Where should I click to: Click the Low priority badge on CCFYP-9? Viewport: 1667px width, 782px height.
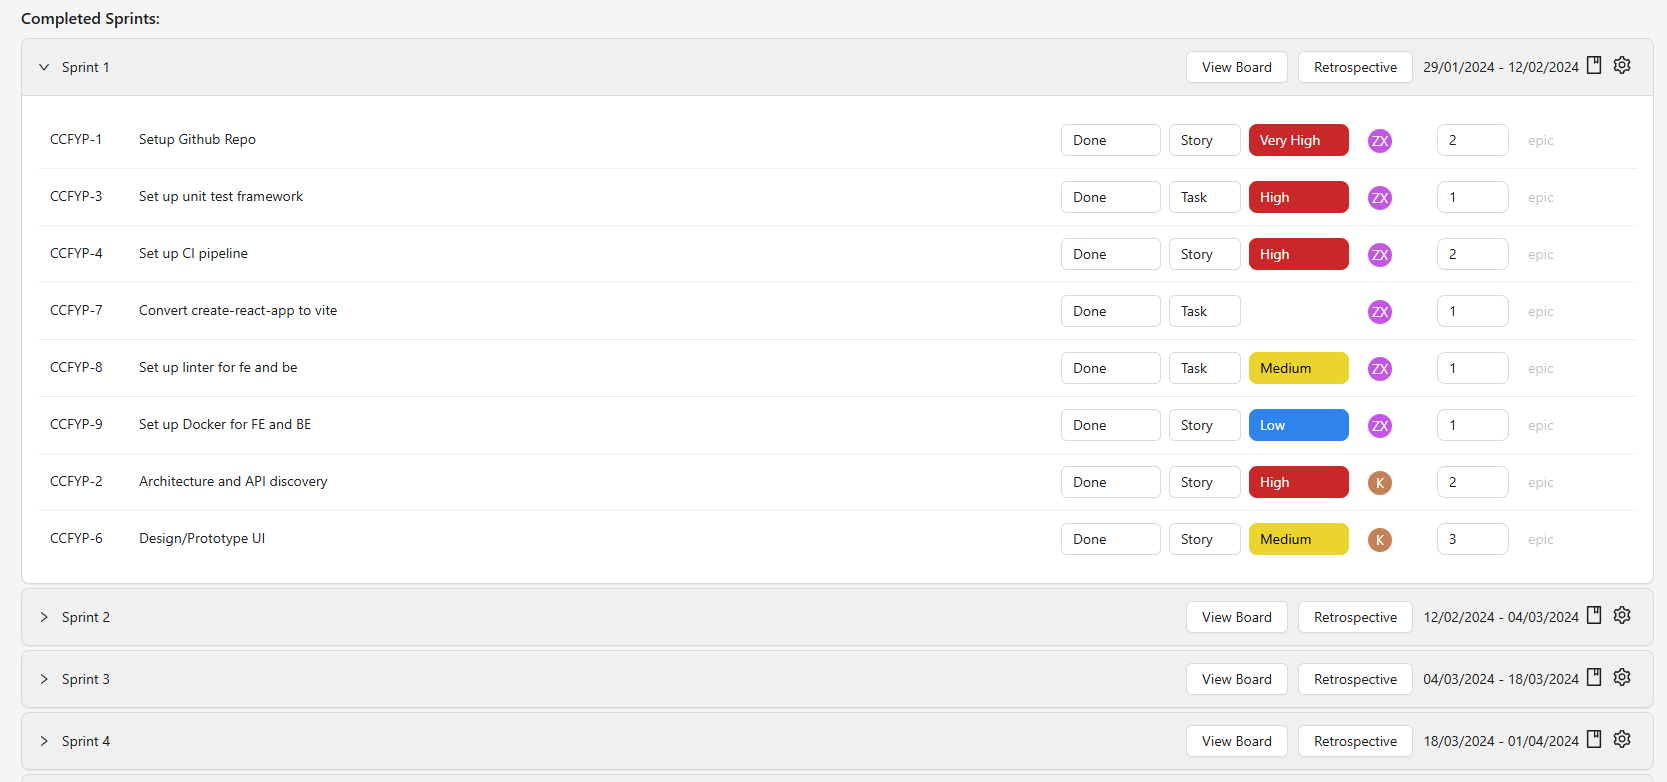tap(1298, 425)
